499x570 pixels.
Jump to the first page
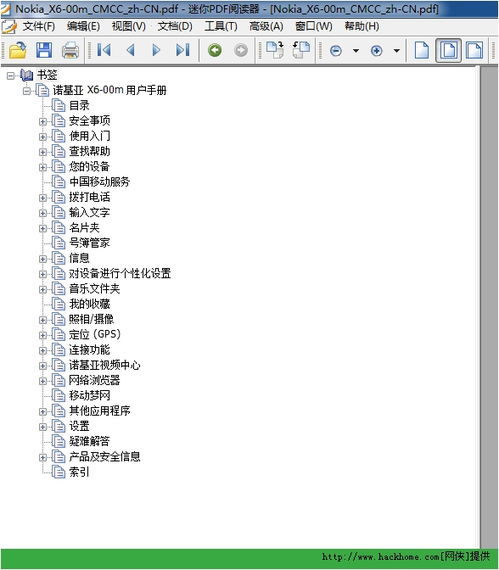click(104, 50)
